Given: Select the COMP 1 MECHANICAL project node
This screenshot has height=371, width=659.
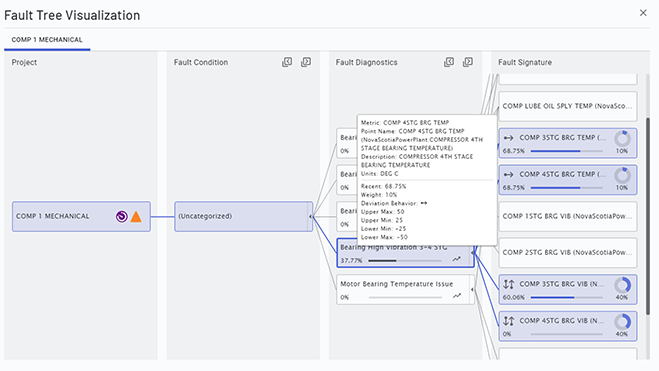Looking at the screenshot, I should 81,216.
